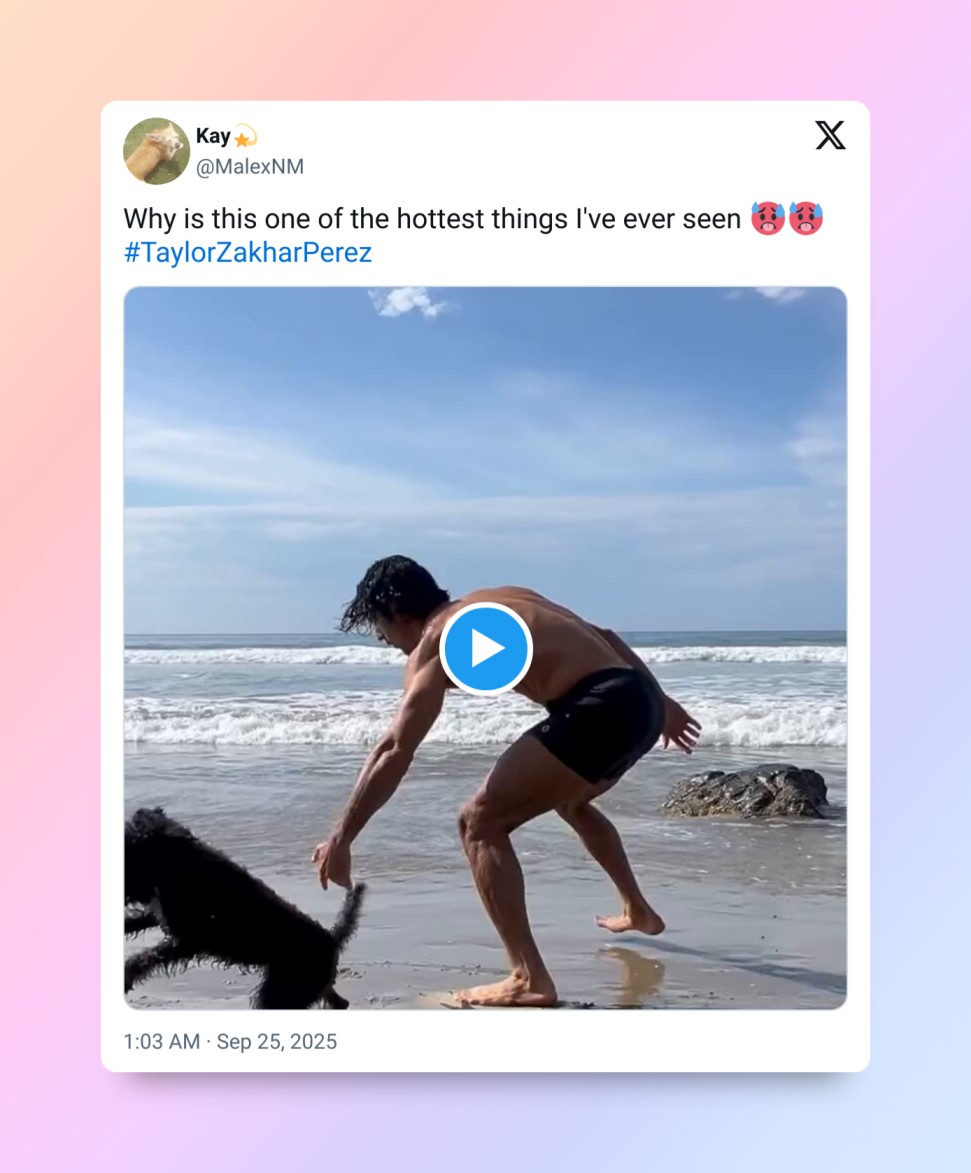Screen dimensions: 971x1173
Task: Click the pink gradient background outside card
Action: [50, 600]
